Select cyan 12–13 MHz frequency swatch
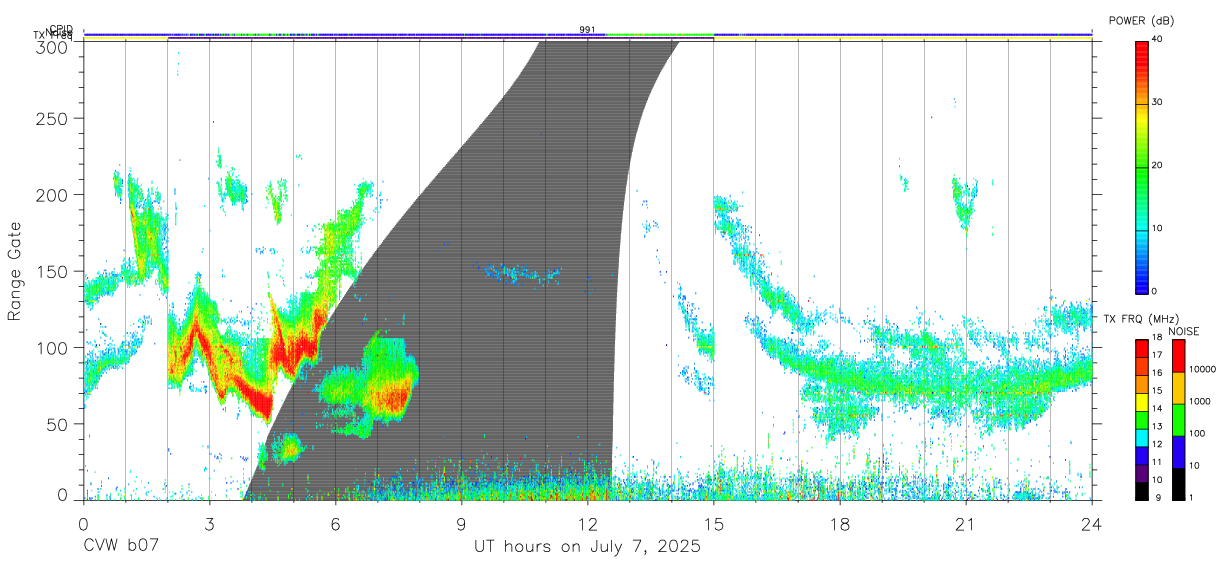The height and width of the screenshot is (567, 1228). click(1141, 437)
